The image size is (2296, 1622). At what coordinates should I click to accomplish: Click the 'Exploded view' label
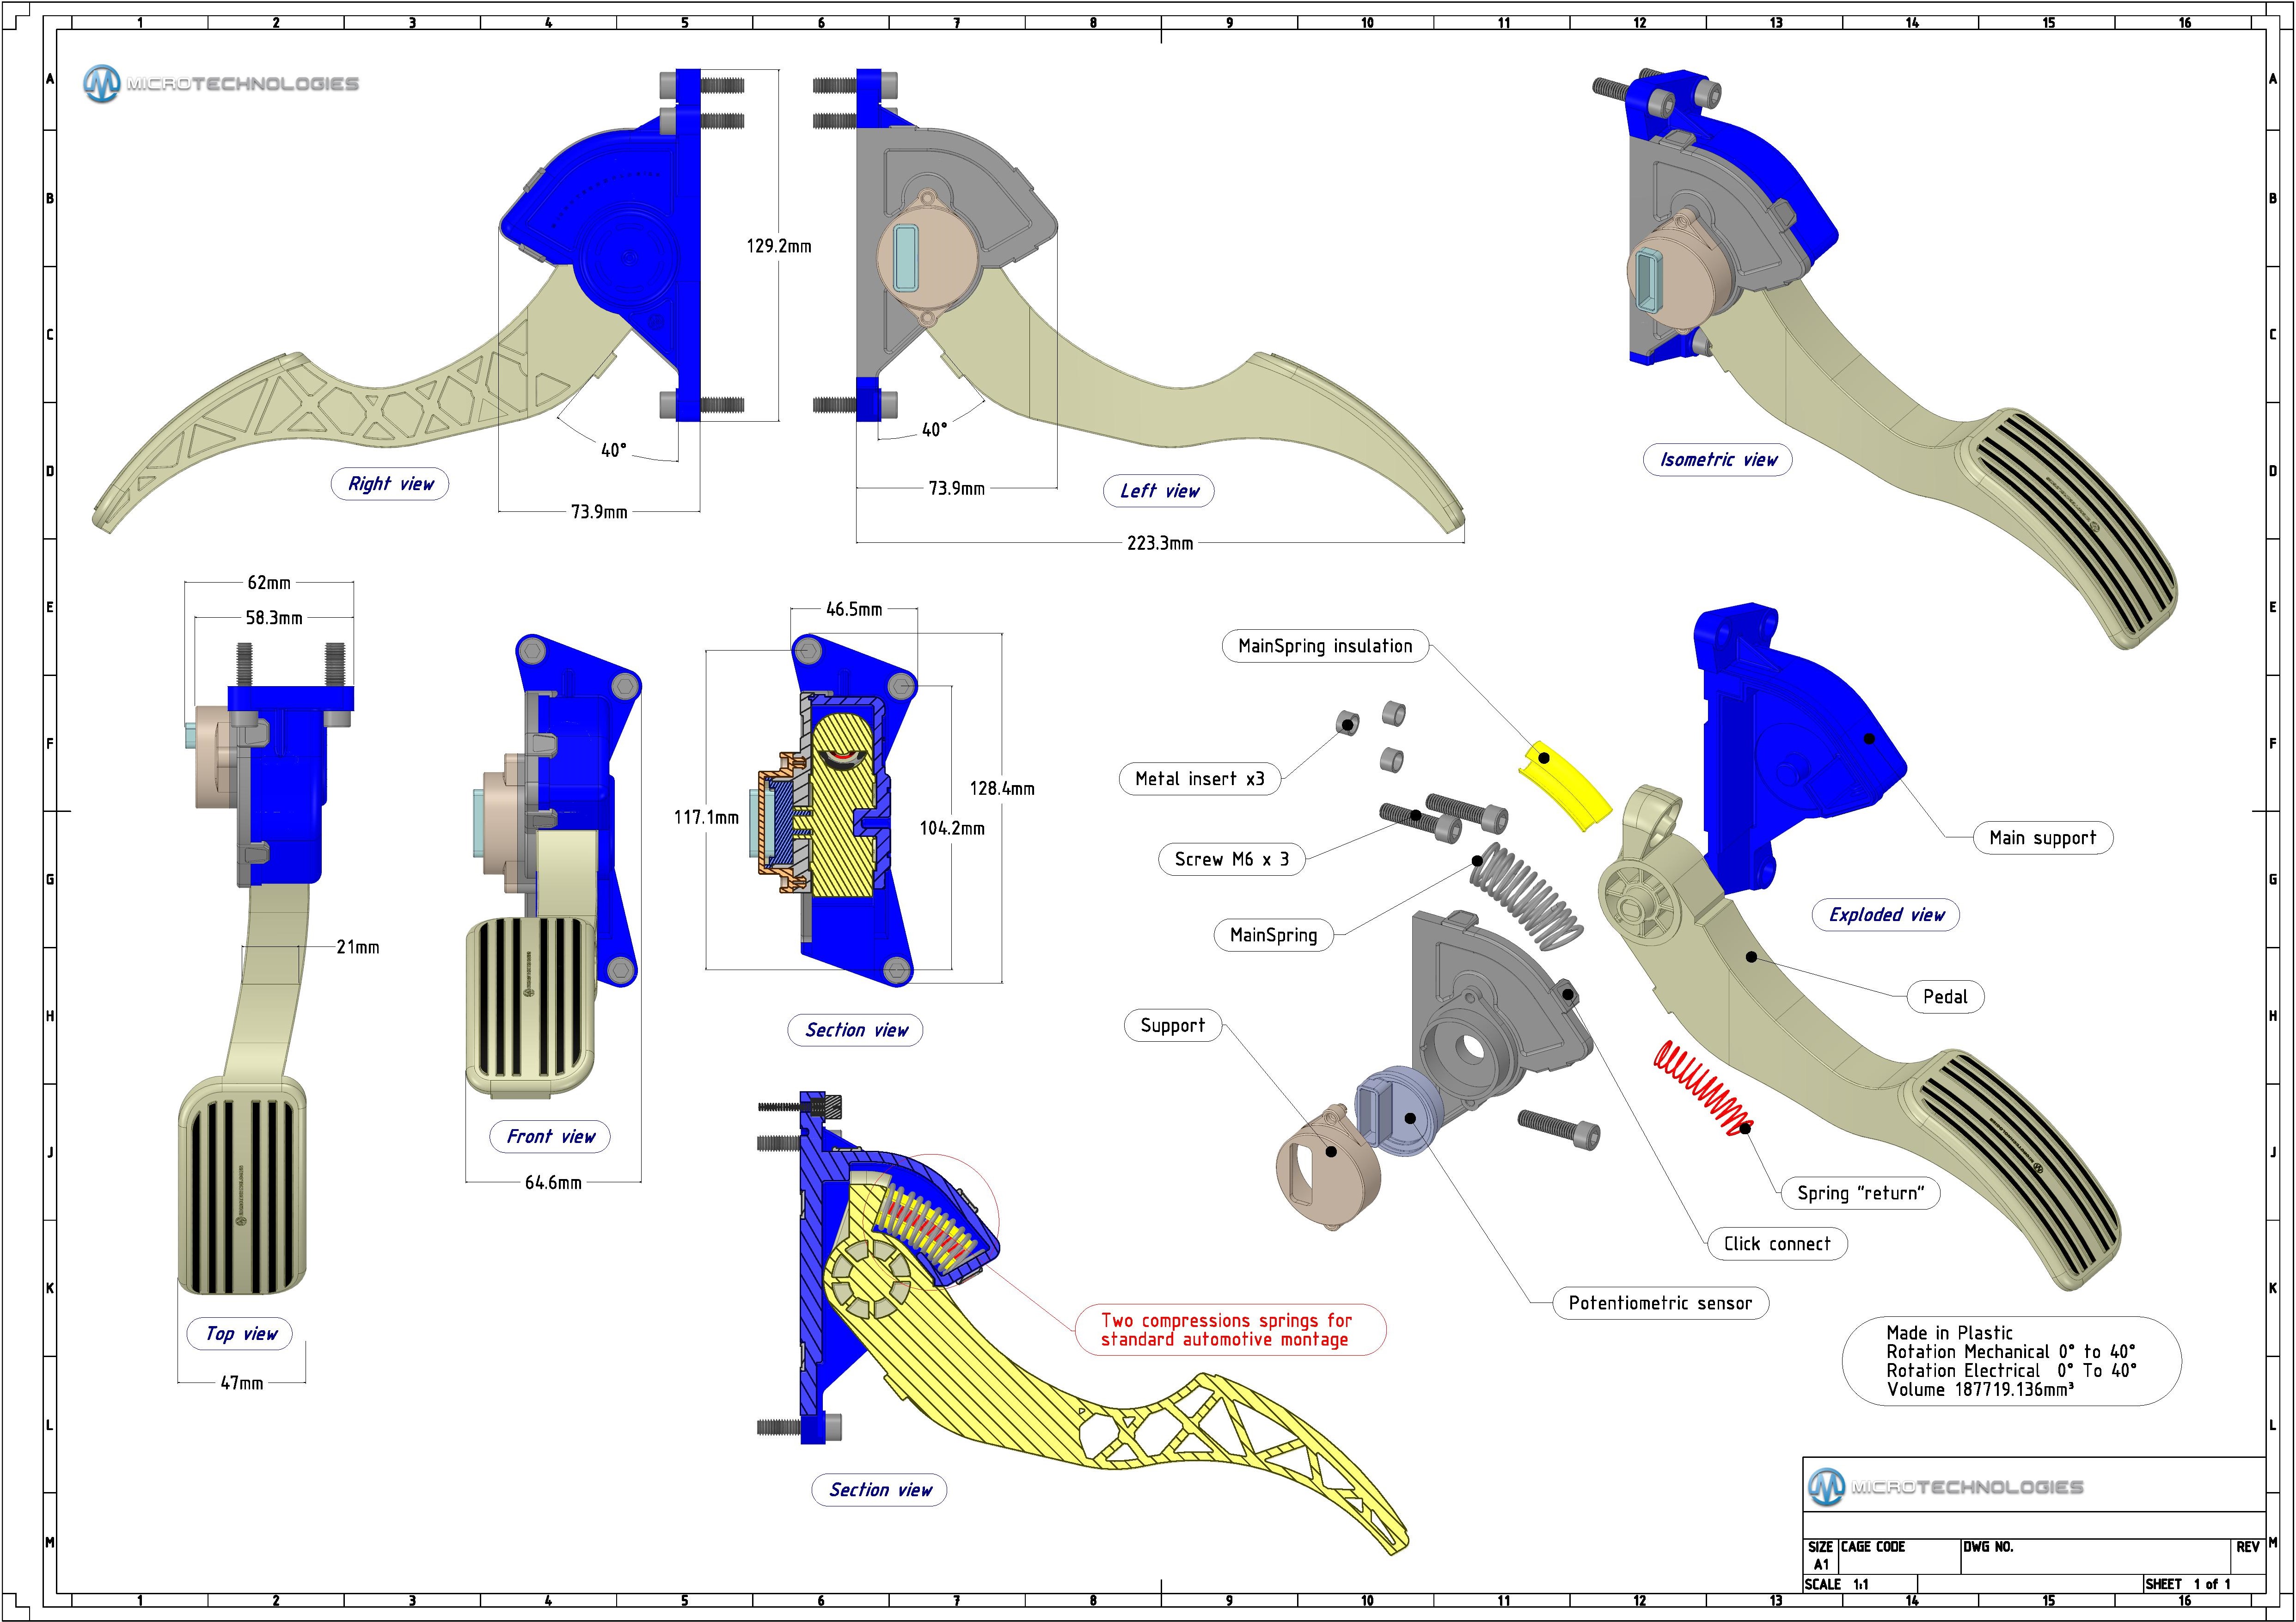[x=1885, y=915]
